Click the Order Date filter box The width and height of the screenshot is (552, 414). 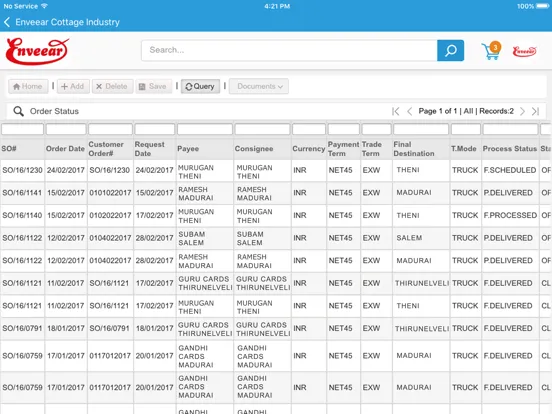(66, 129)
